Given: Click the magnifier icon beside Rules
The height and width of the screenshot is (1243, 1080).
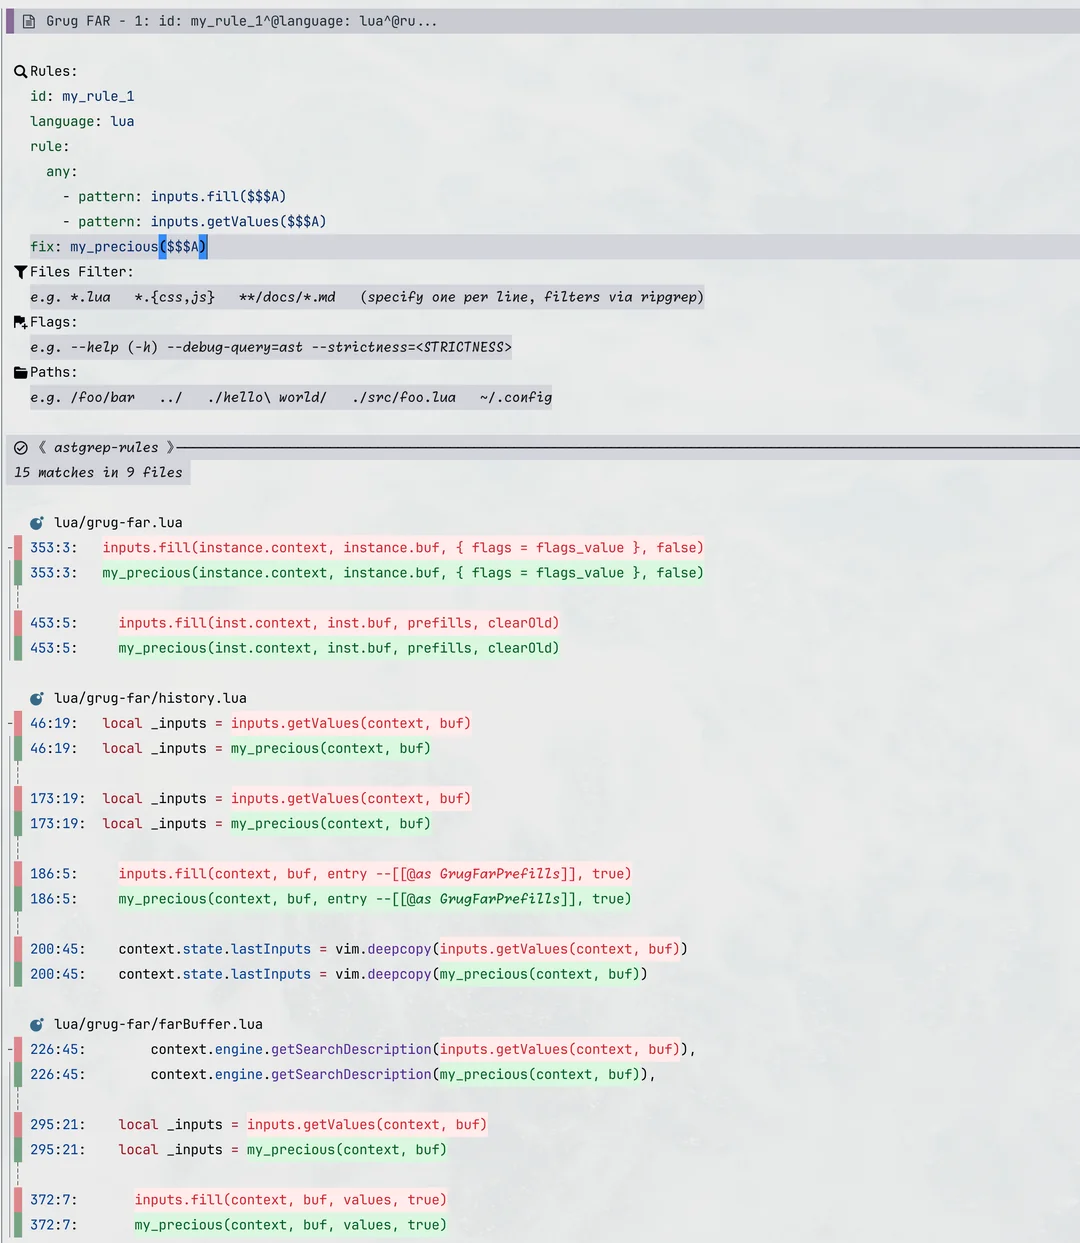Looking at the screenshot, I should 20,72.
